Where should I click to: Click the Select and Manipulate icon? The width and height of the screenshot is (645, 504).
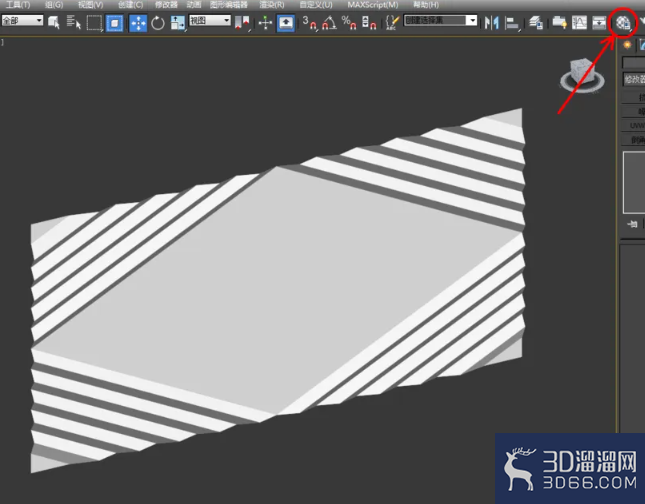265,23
